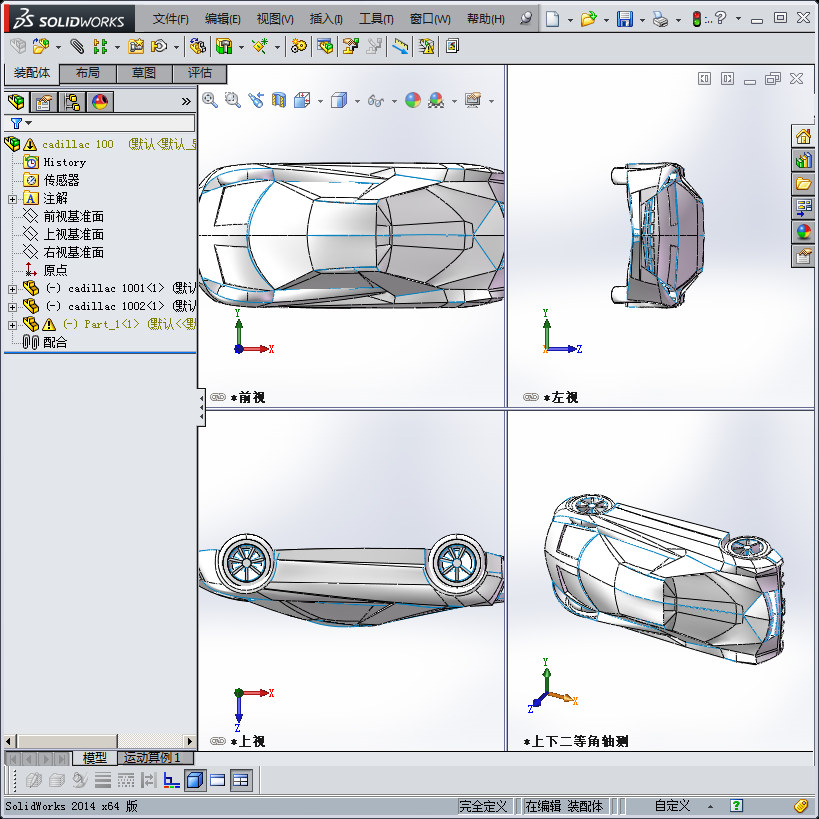
Task: Open the DisplayManager color ball tab
Action: [100, 102]
